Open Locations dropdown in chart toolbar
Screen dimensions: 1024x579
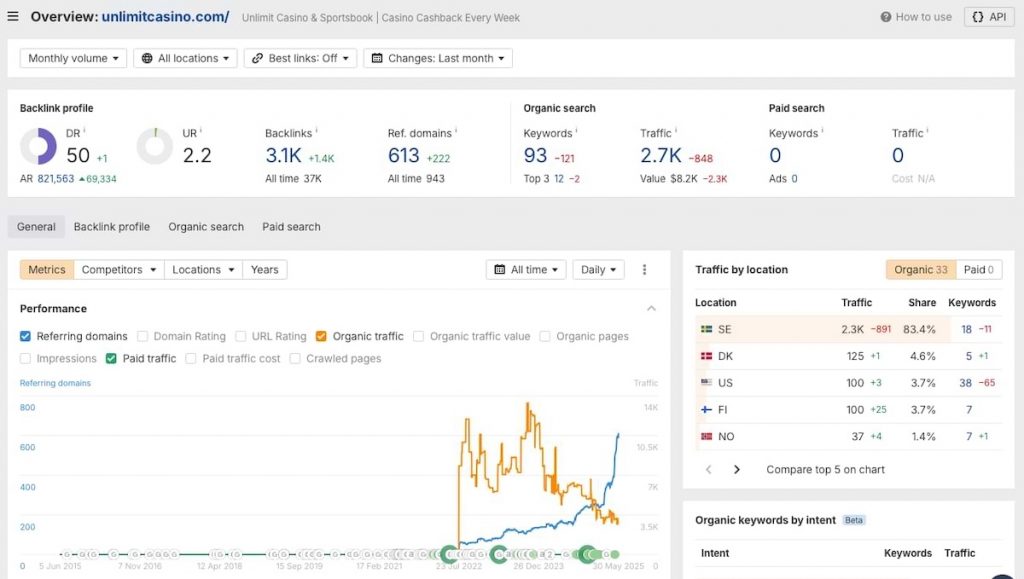[202, 270]
